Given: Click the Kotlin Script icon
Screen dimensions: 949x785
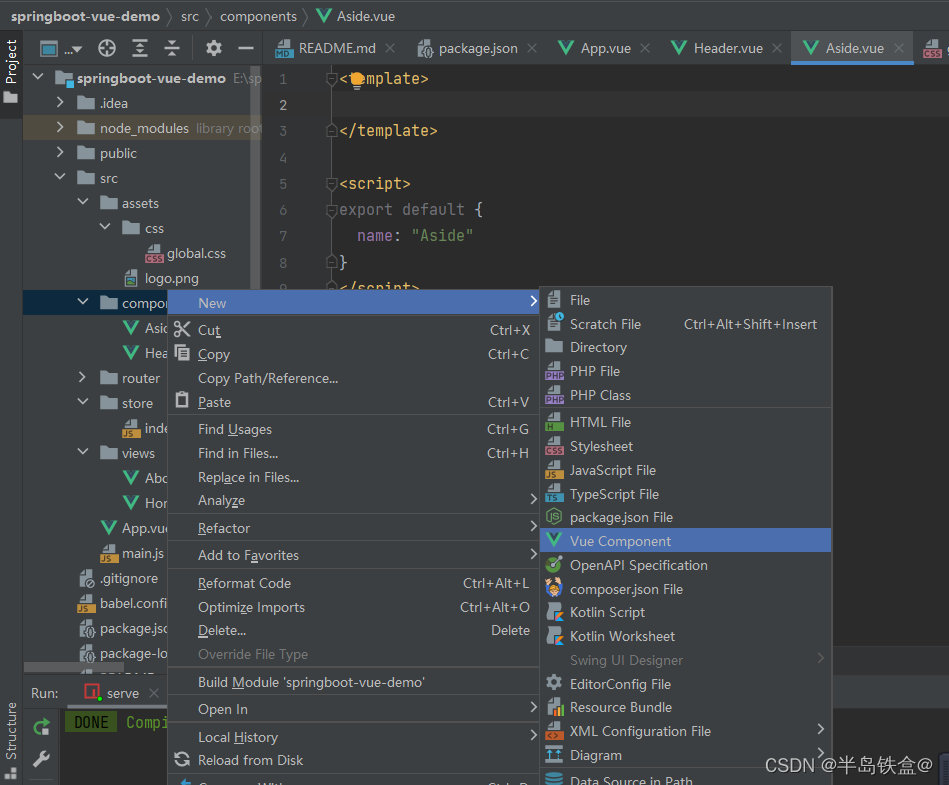Looking at the screenshot, I should (x=554, y=611).
